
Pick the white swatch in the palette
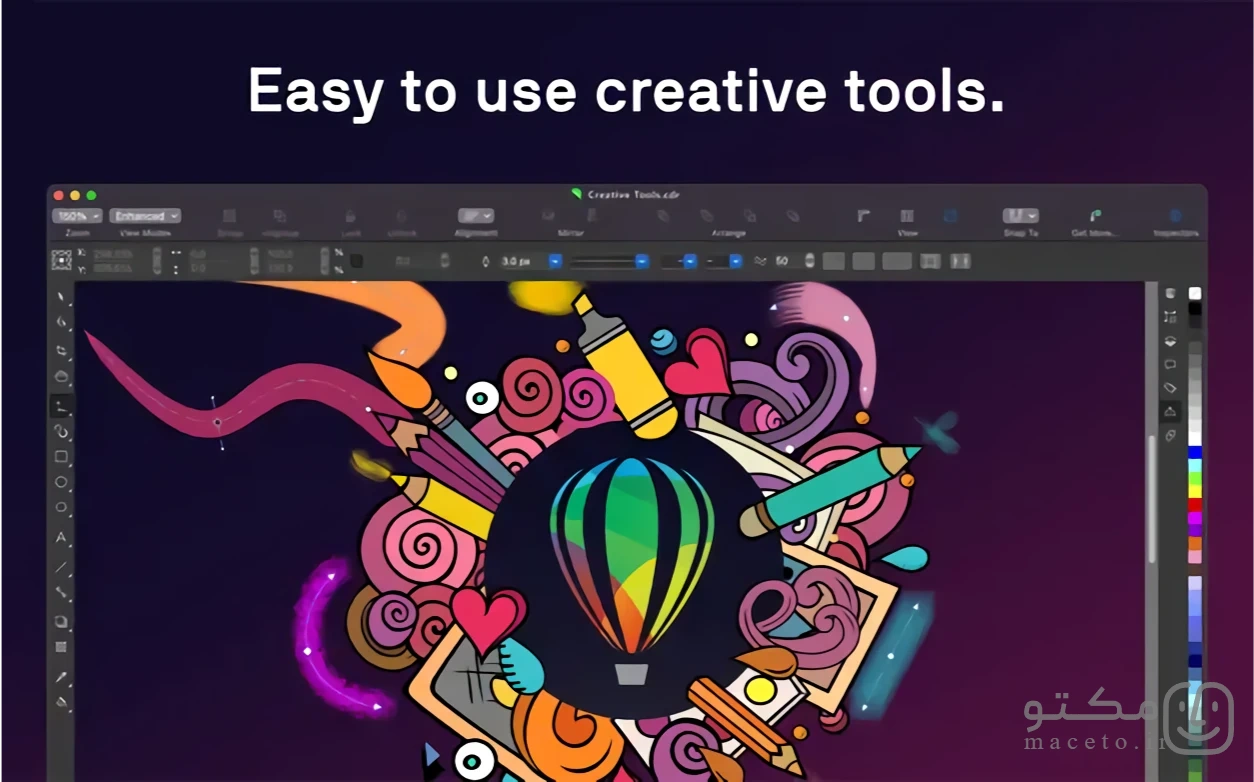click(1195, 293)
